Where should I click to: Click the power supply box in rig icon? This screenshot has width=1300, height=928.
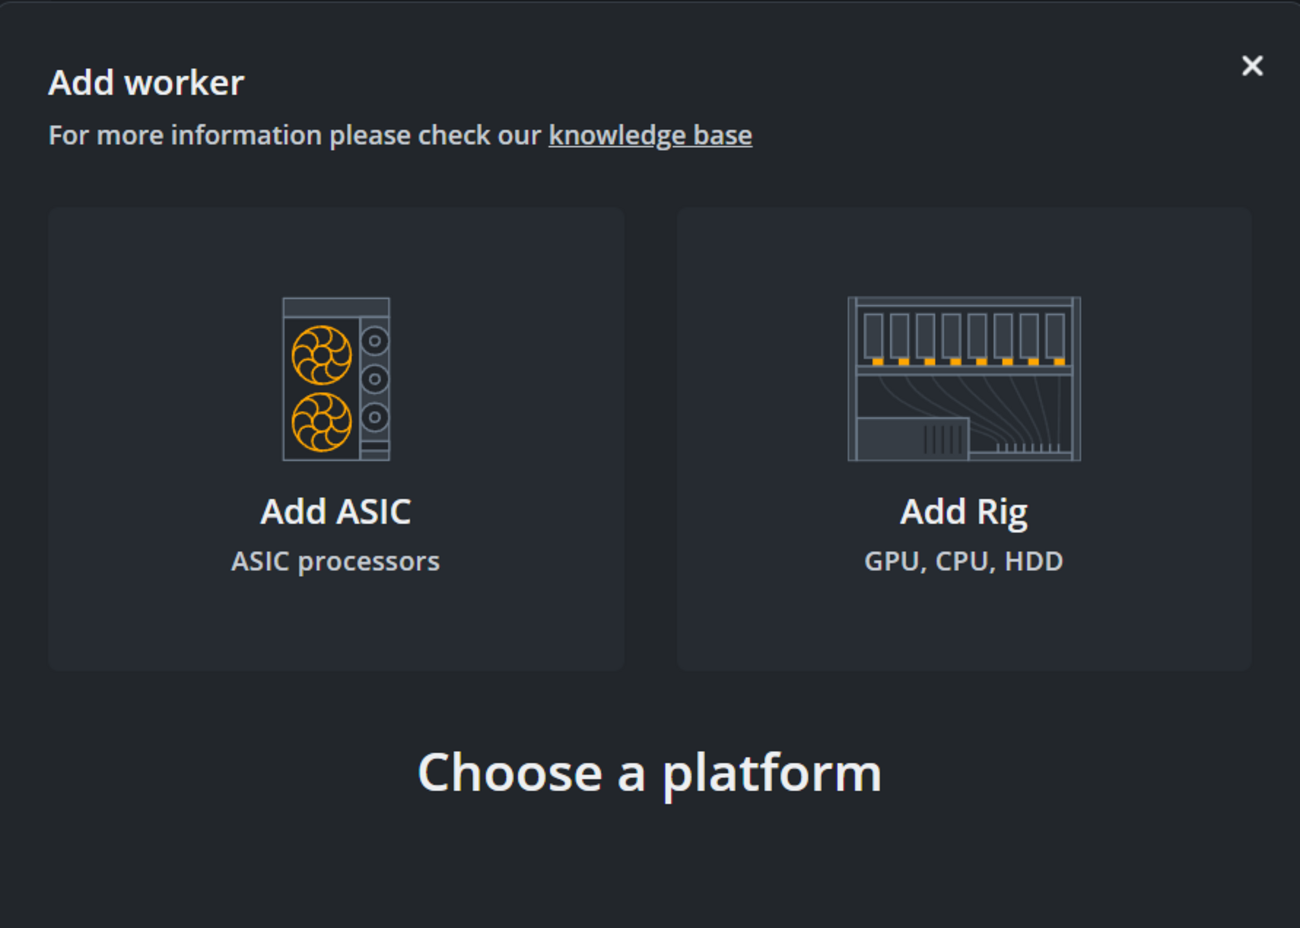click(x=912, y=438)
